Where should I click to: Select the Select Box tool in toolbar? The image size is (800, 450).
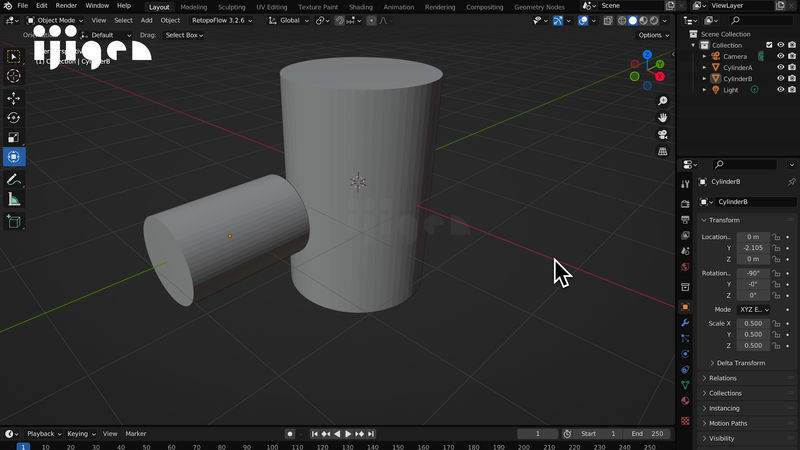point(14,56)
